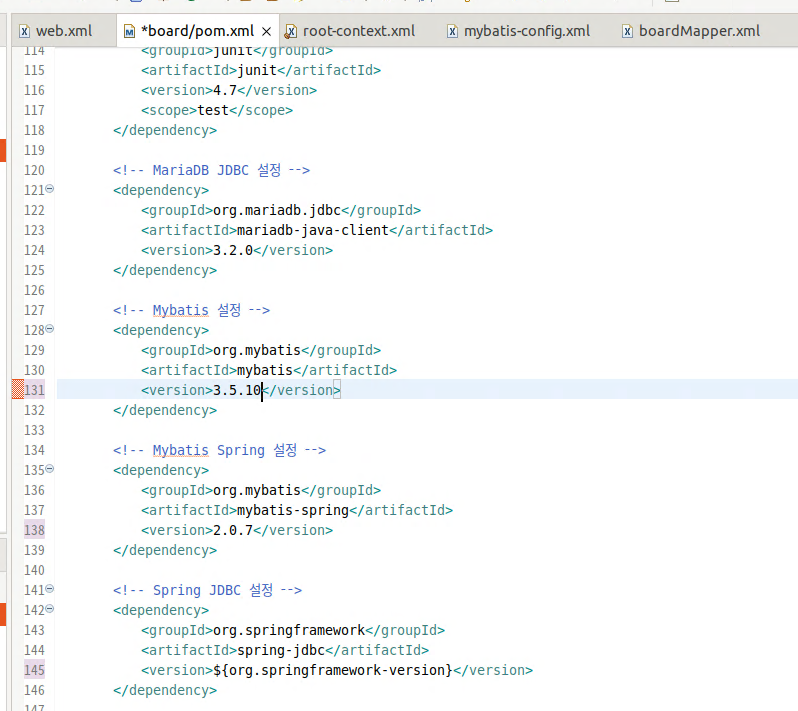Viewport: 798px width, 711px height.
Task: Click the version 2.0.7 value
Action: coord(233,530)
